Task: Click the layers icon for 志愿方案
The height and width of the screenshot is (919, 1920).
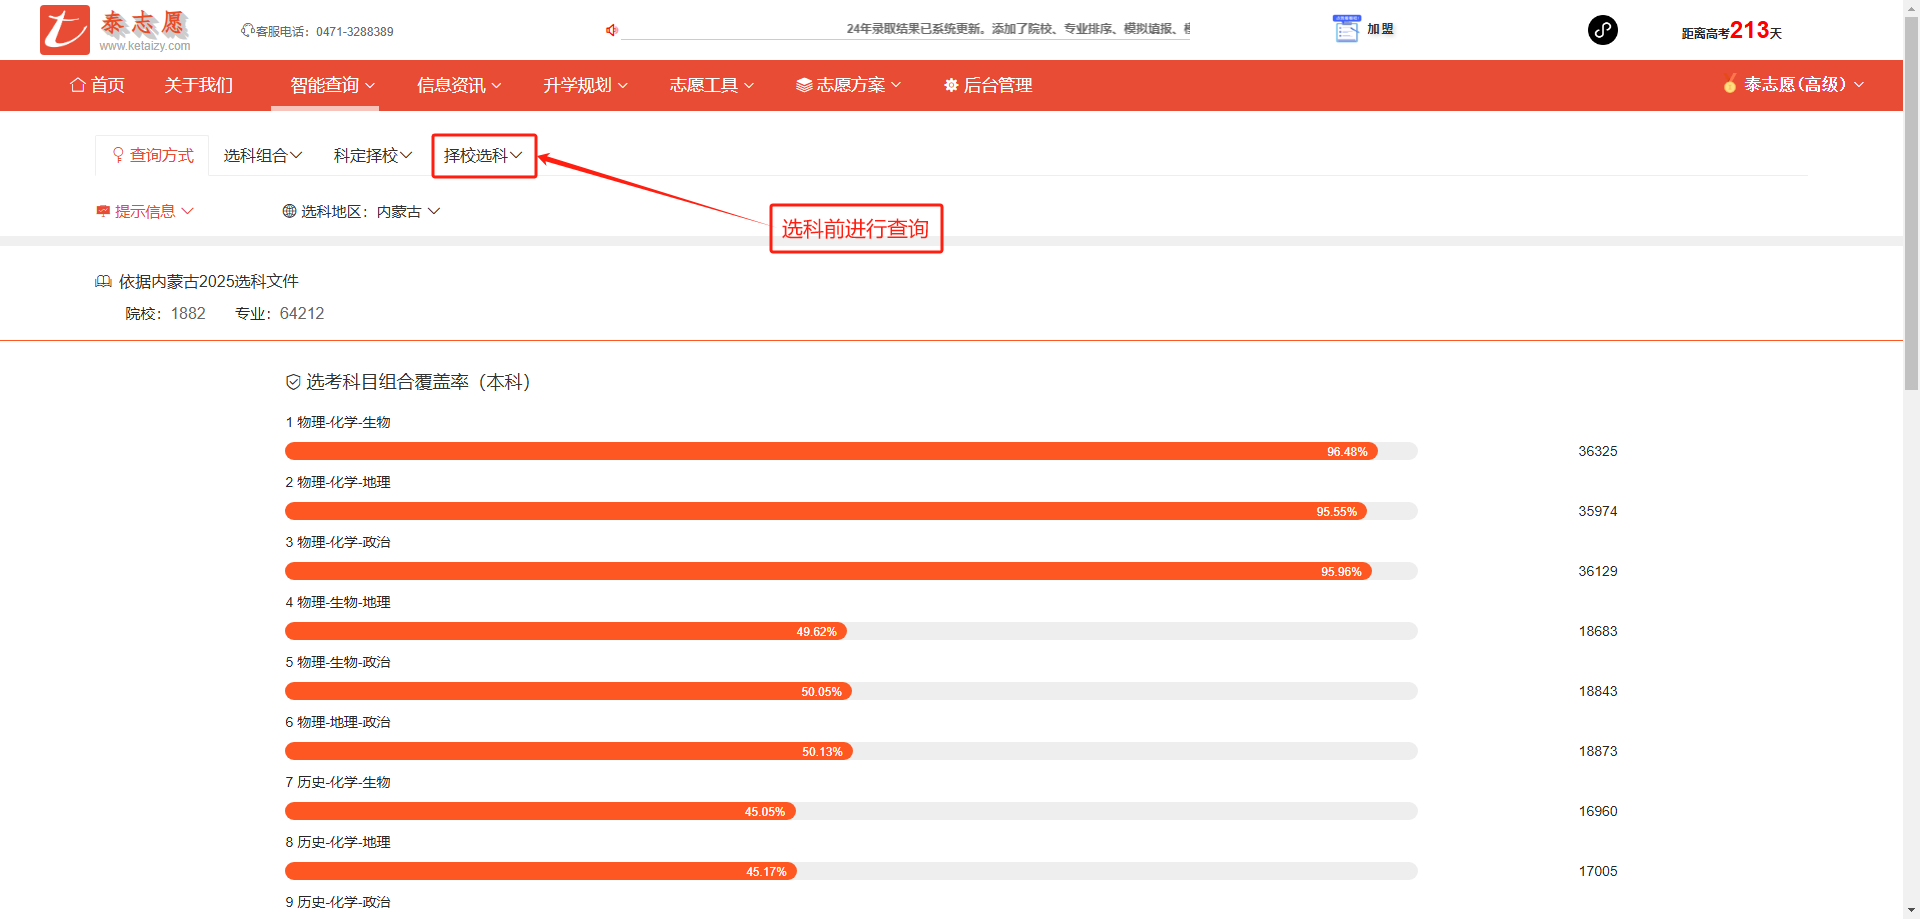Action: (804, 85)
